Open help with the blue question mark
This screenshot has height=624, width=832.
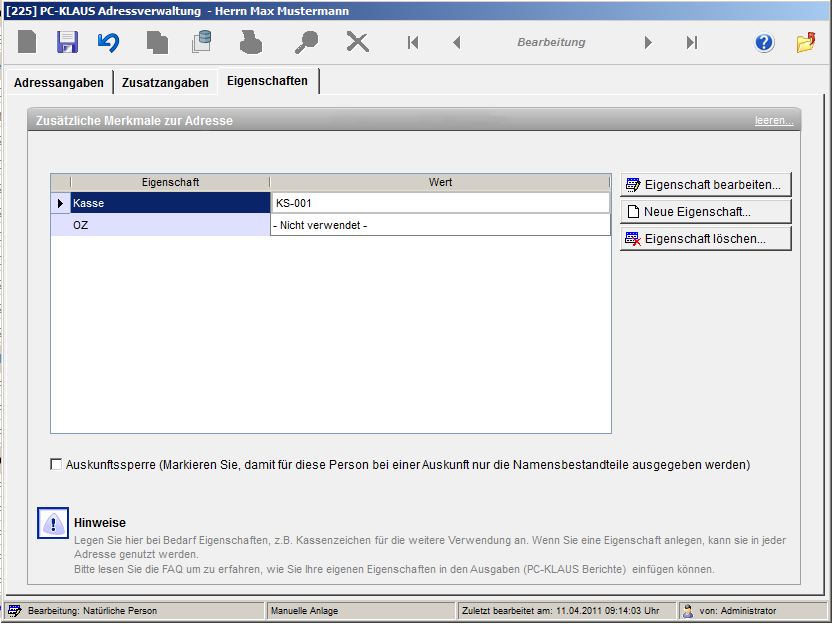click(764, 42)
